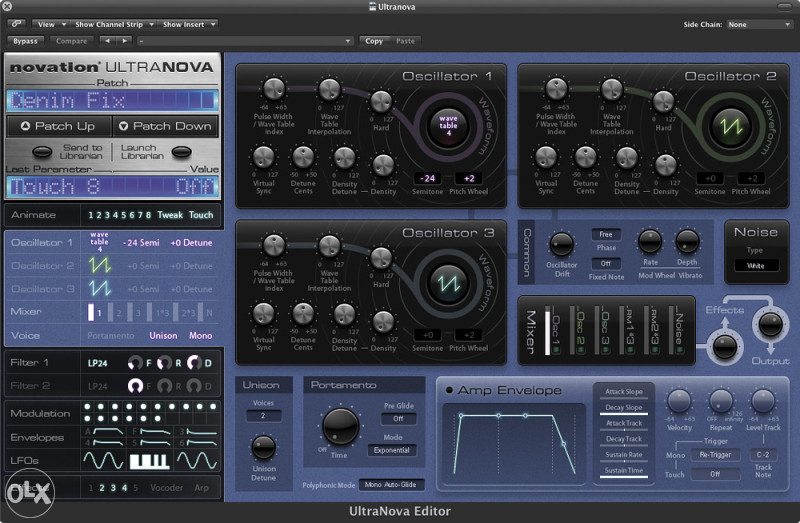Toggle the Send to Librarian oval button
800x523 pixels.
[42, 152]
